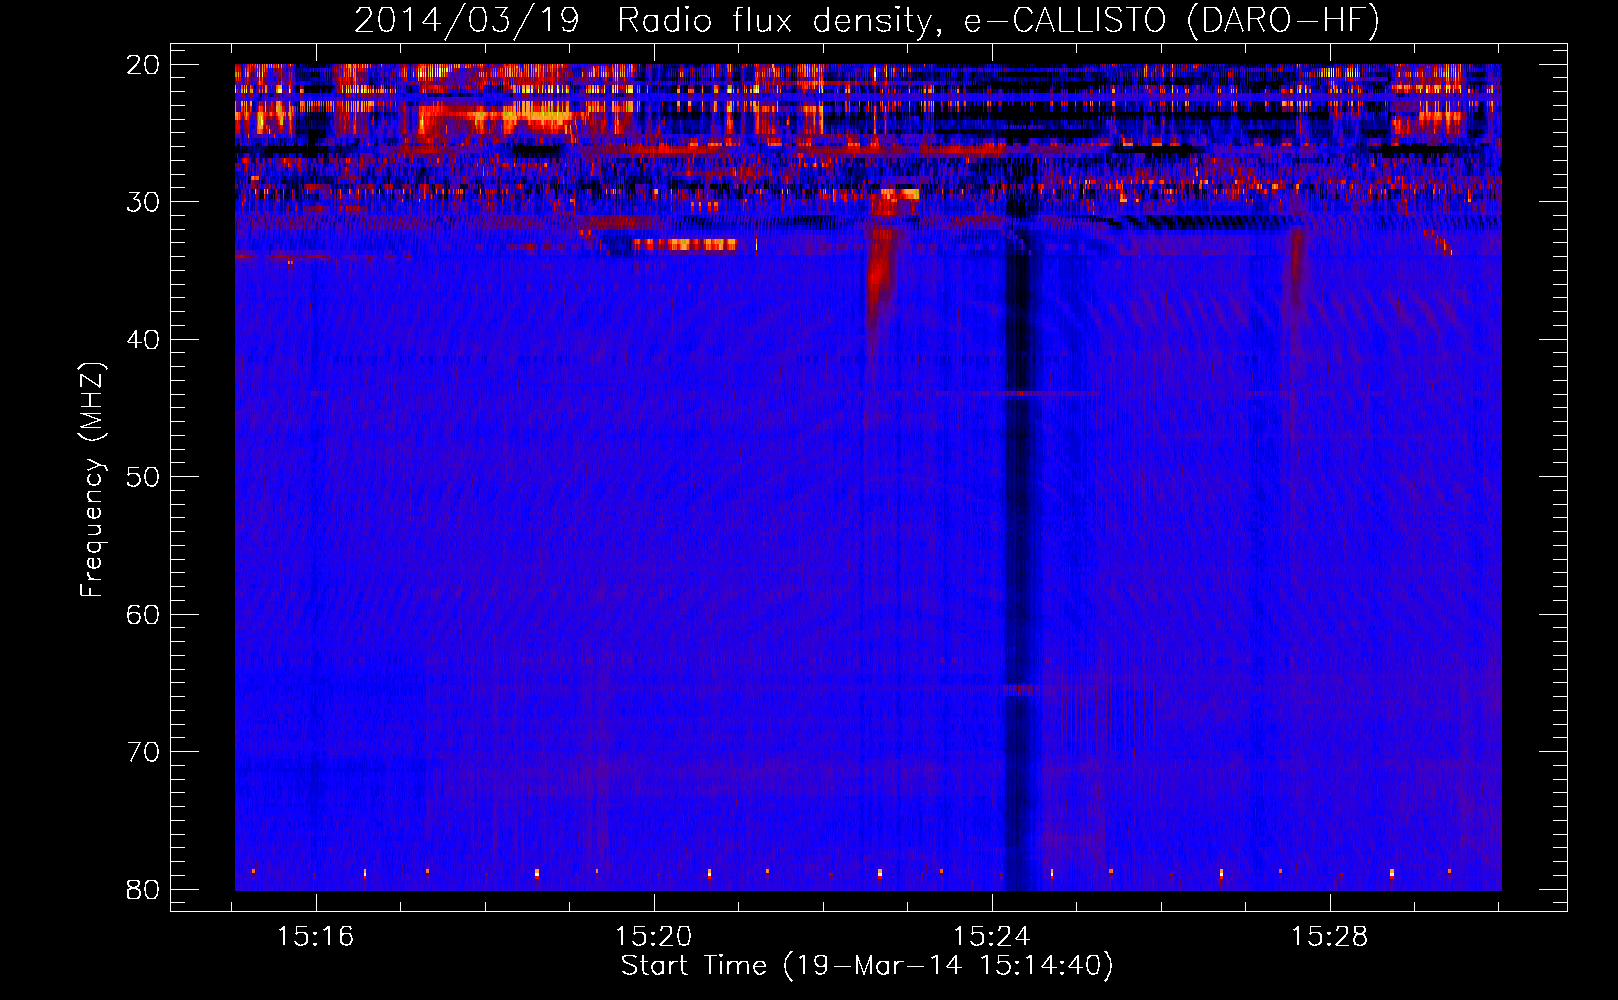Click the 15:20 time tick label

pos(654,937)
